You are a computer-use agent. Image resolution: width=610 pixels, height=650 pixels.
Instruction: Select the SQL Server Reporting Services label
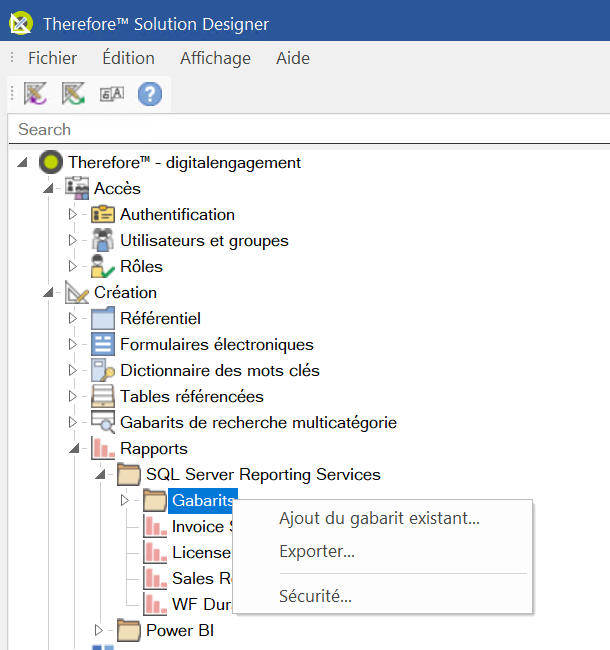click(x=263, y=475)
